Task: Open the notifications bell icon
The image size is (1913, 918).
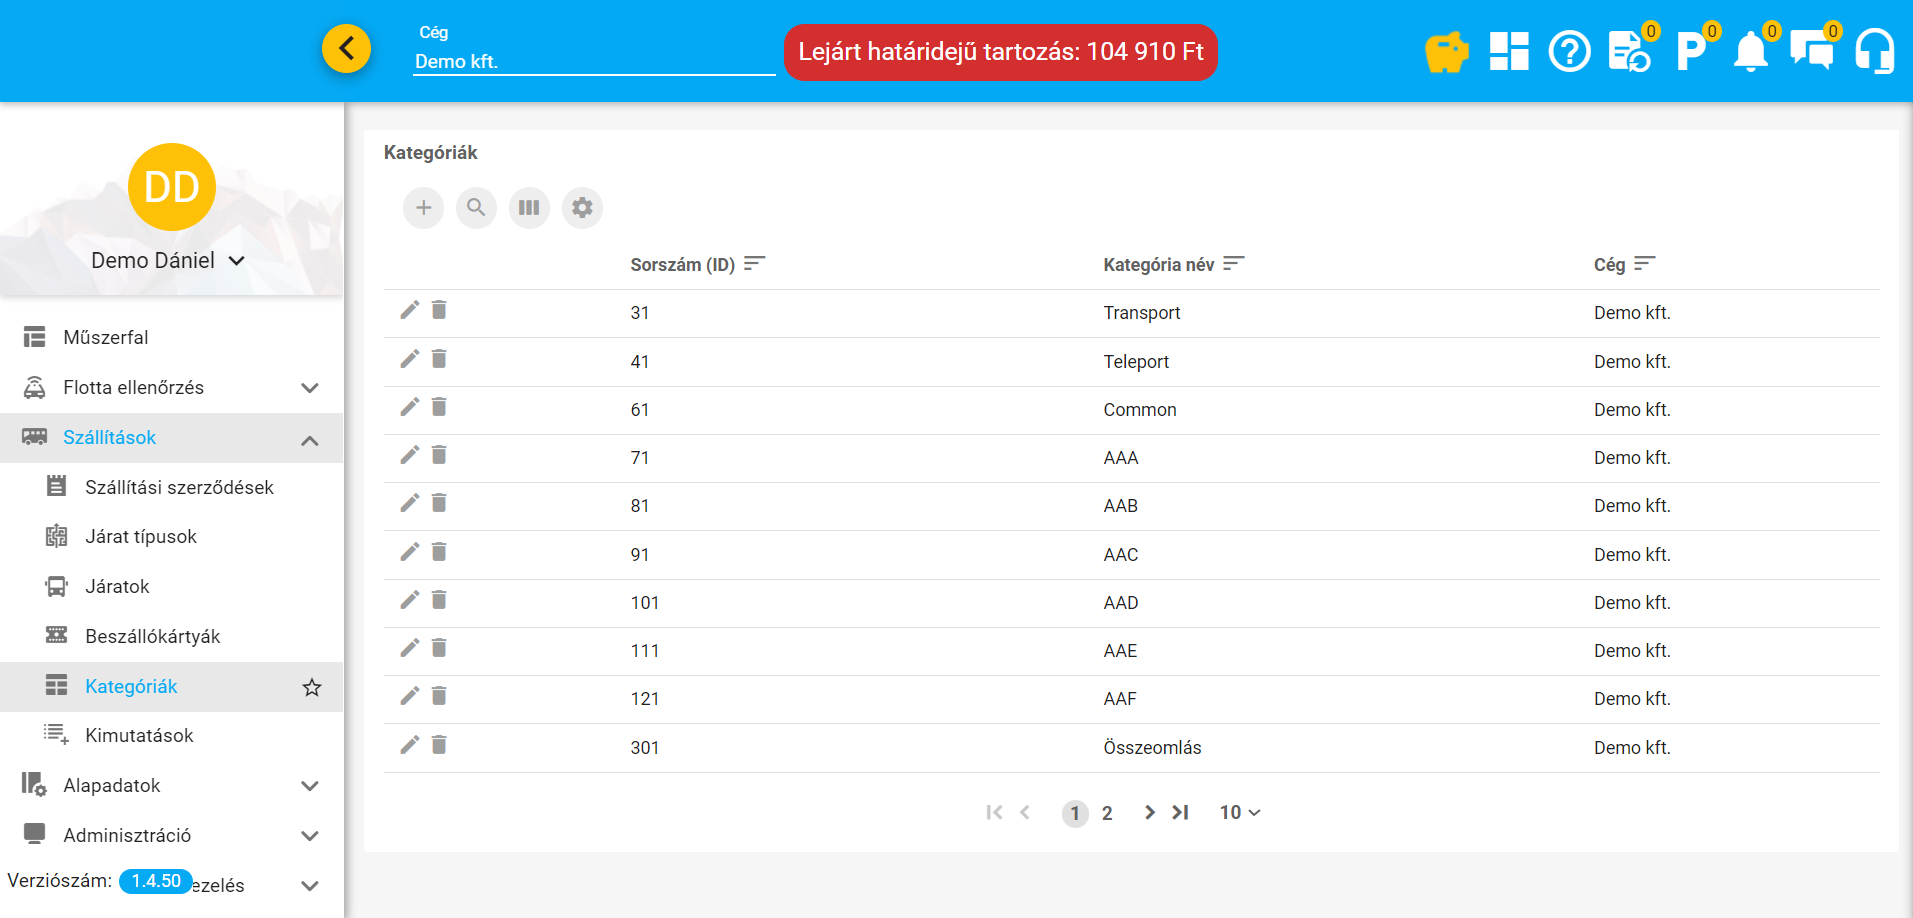Action: pyautogui.click(x=1750, y=52)
